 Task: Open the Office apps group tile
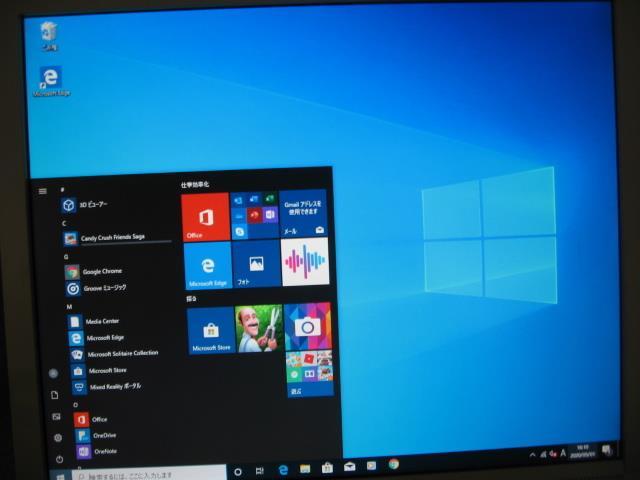[255, 215]
